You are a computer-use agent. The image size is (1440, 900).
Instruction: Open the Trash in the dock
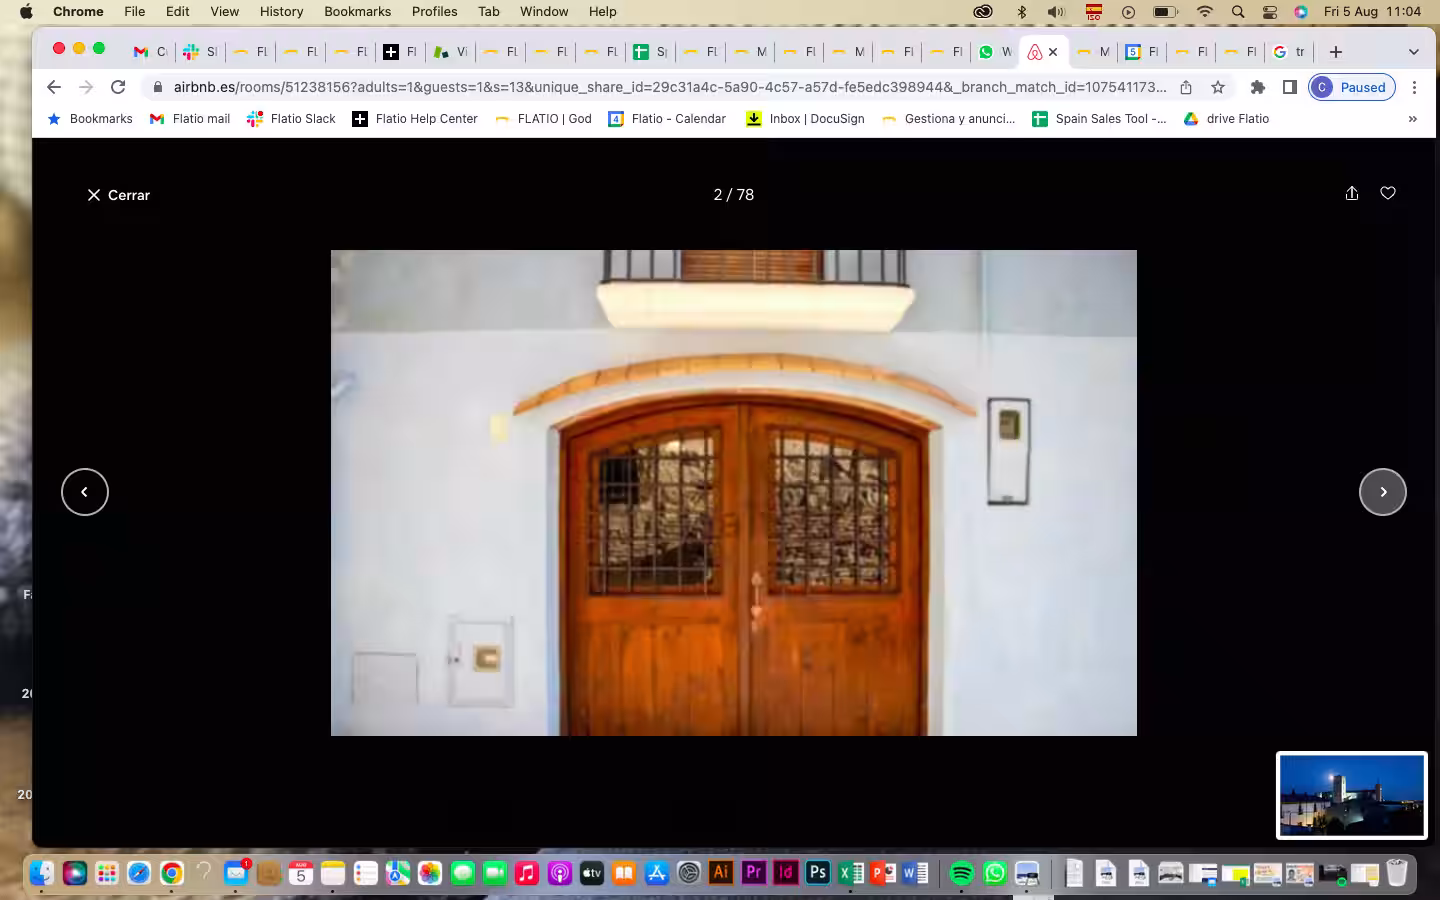1397,873
